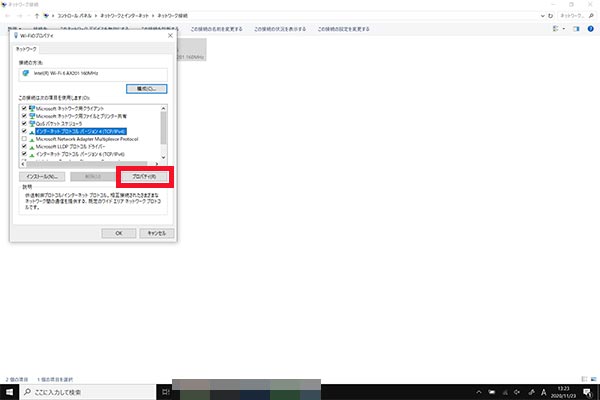
Task: Select the ネットワーク tab
Action: pyautogui.click(x=26, y=48)
